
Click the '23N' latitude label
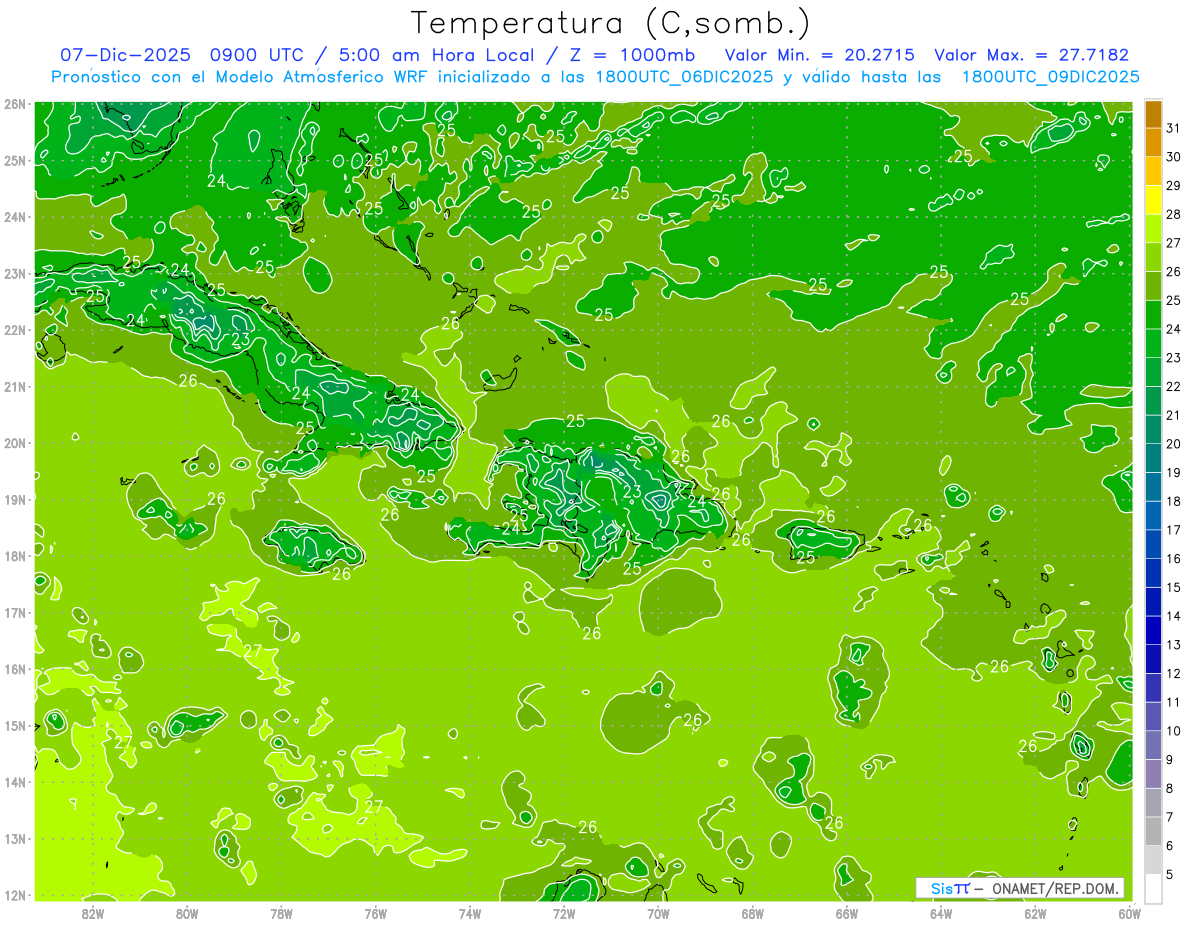pos(15,273)
